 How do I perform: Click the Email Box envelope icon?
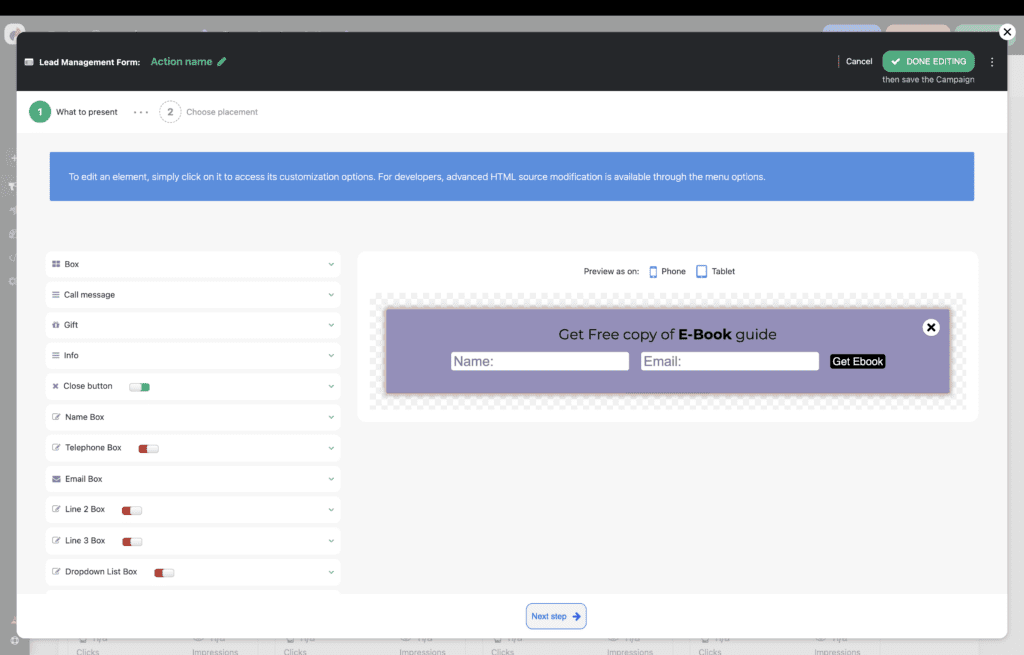(x=55, y=479)
